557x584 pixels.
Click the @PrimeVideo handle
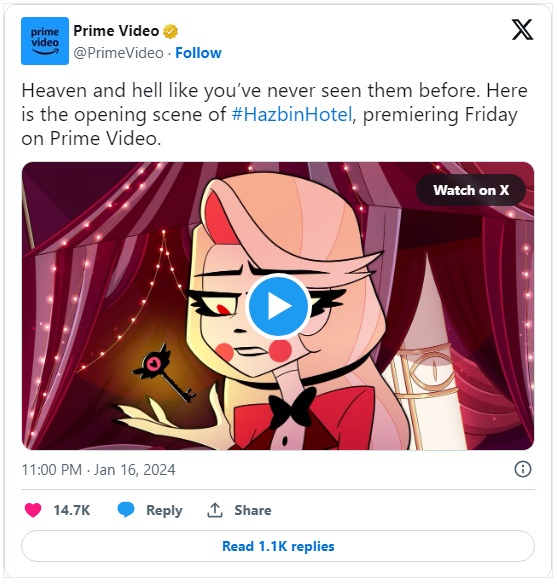118,53
